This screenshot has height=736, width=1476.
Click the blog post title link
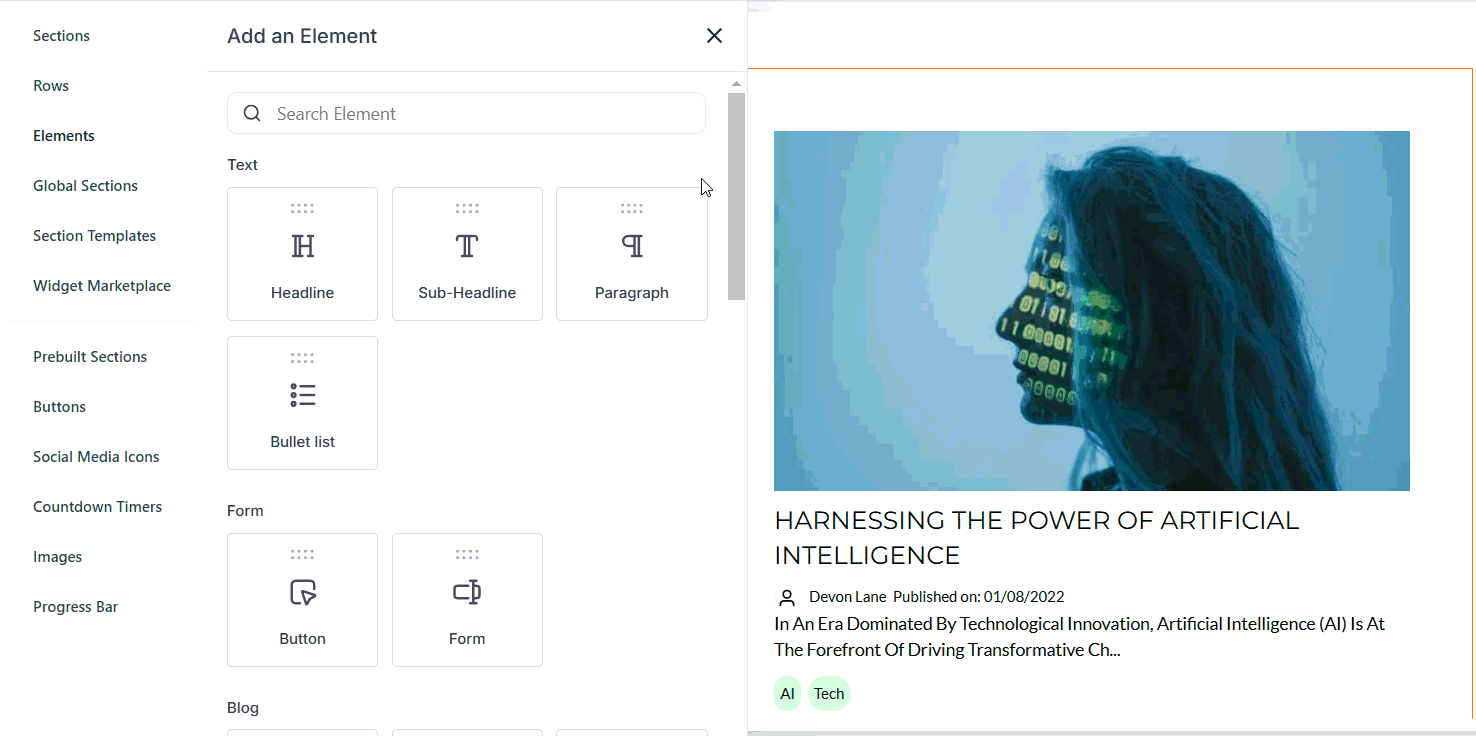tap(1036, 537)
